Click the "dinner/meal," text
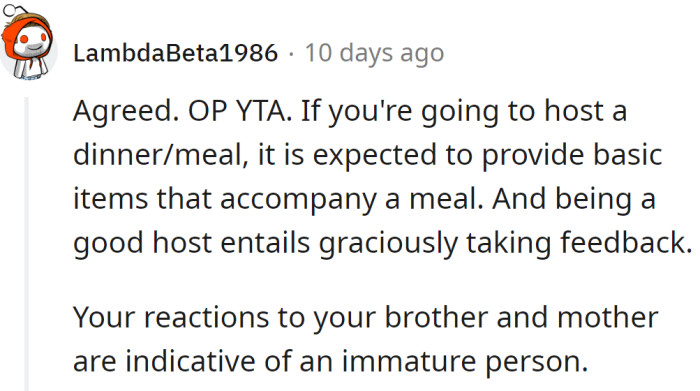This screenshot has width=700, height=391. [x=161, y=155]
